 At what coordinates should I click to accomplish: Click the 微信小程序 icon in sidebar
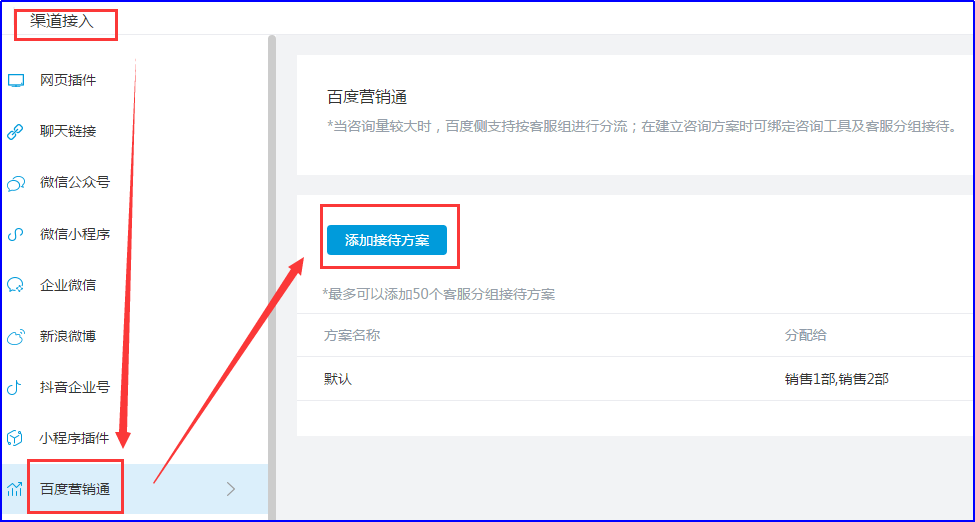pos(16,234)
